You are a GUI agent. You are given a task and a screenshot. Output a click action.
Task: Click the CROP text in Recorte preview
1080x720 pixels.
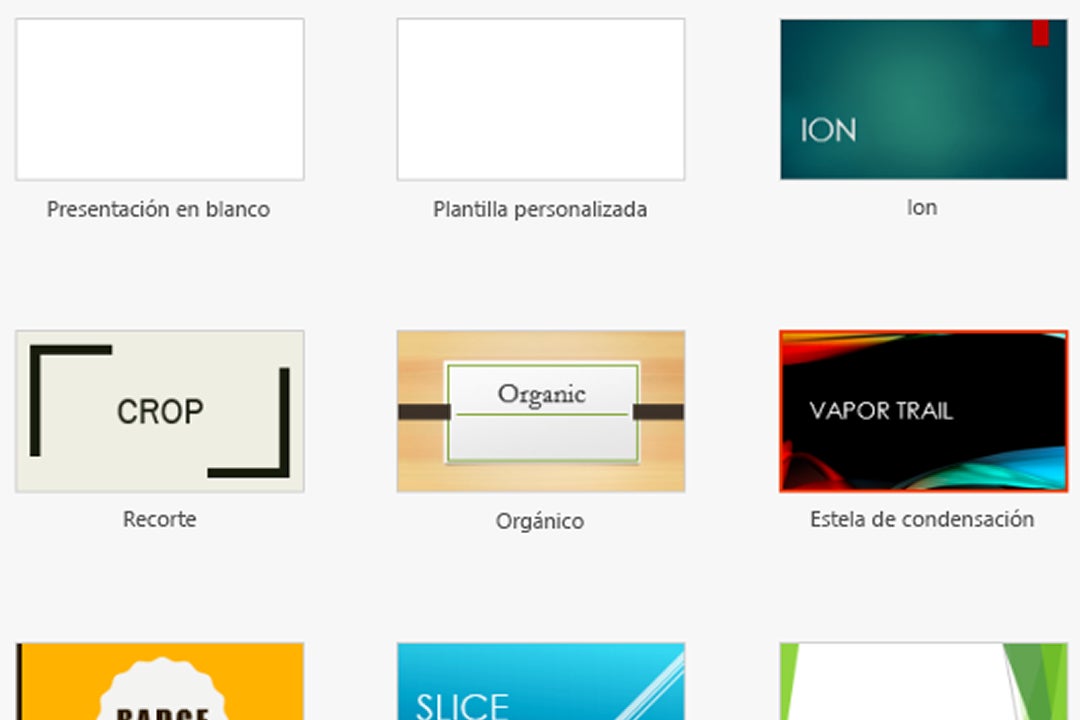(160, 411)
